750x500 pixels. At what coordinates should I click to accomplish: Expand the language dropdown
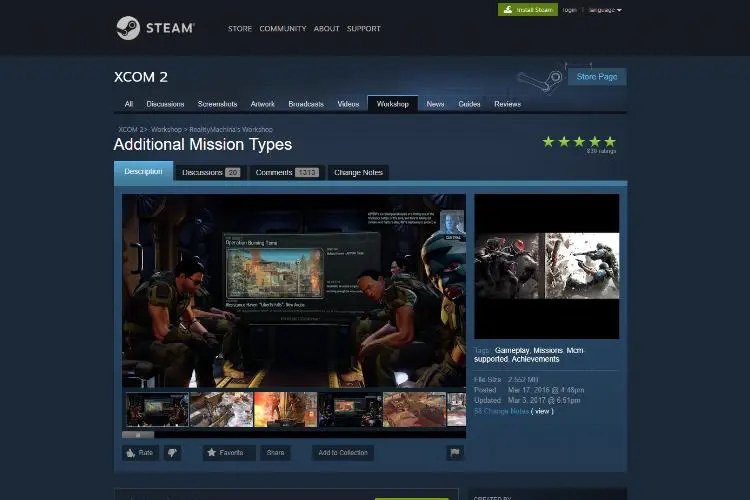[605, 10]
